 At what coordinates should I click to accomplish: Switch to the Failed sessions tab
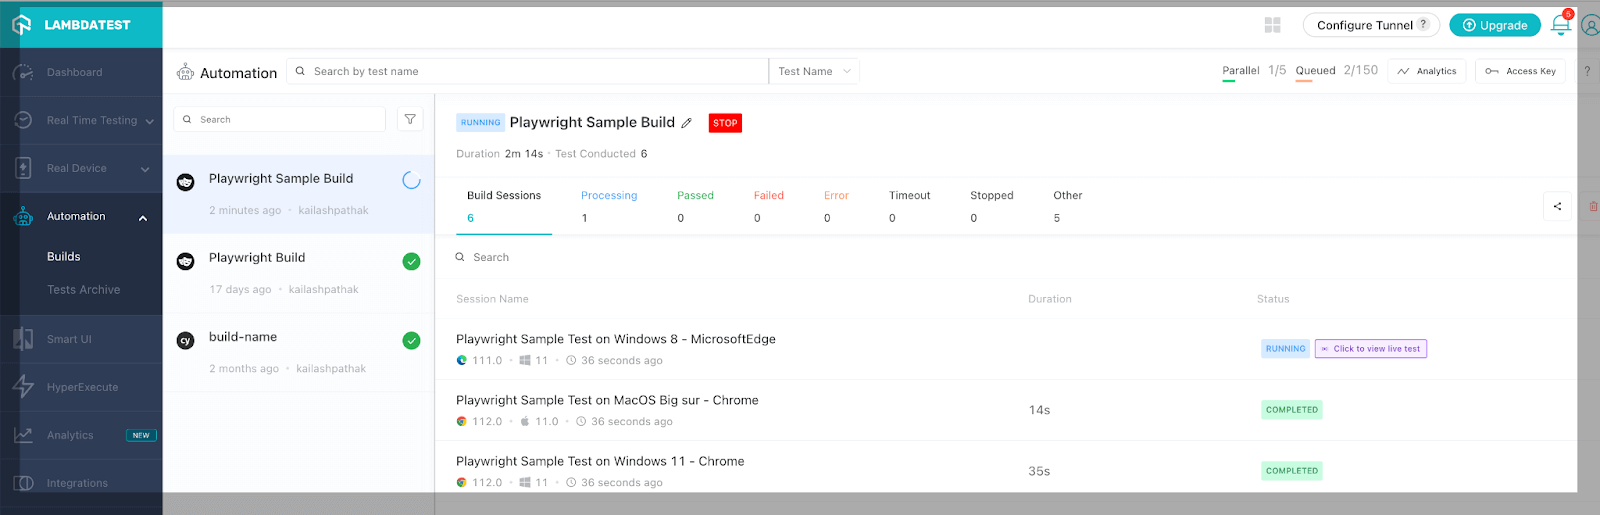768,205
